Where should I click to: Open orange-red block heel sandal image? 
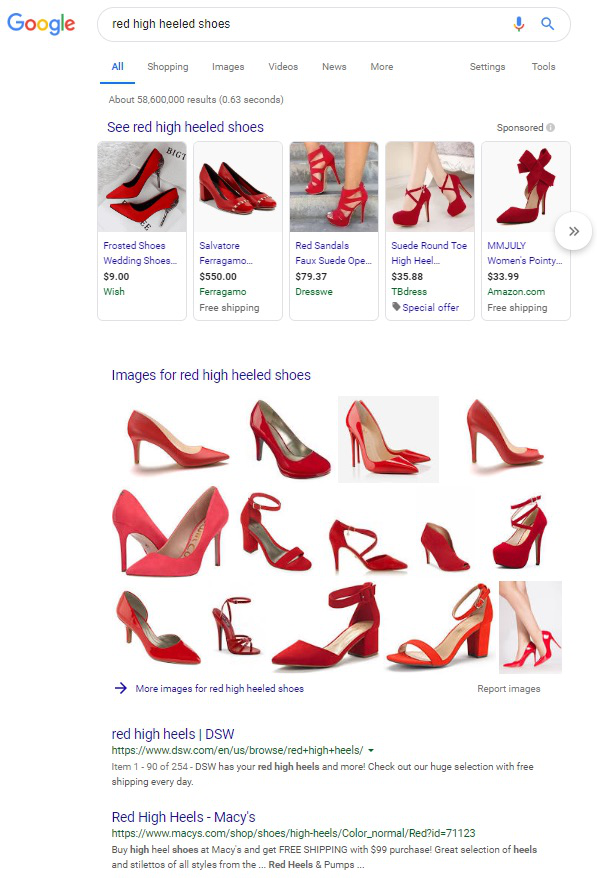[x=440, y=627]
